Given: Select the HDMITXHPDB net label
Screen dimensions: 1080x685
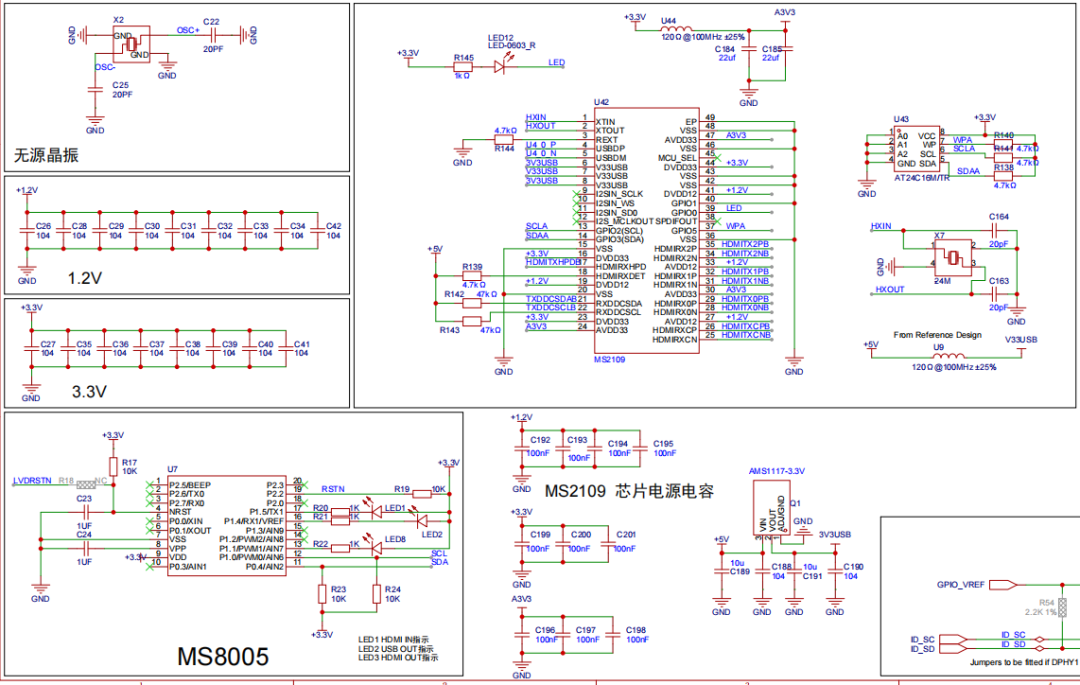Looking at the screenshot, I should click(552, 262).
